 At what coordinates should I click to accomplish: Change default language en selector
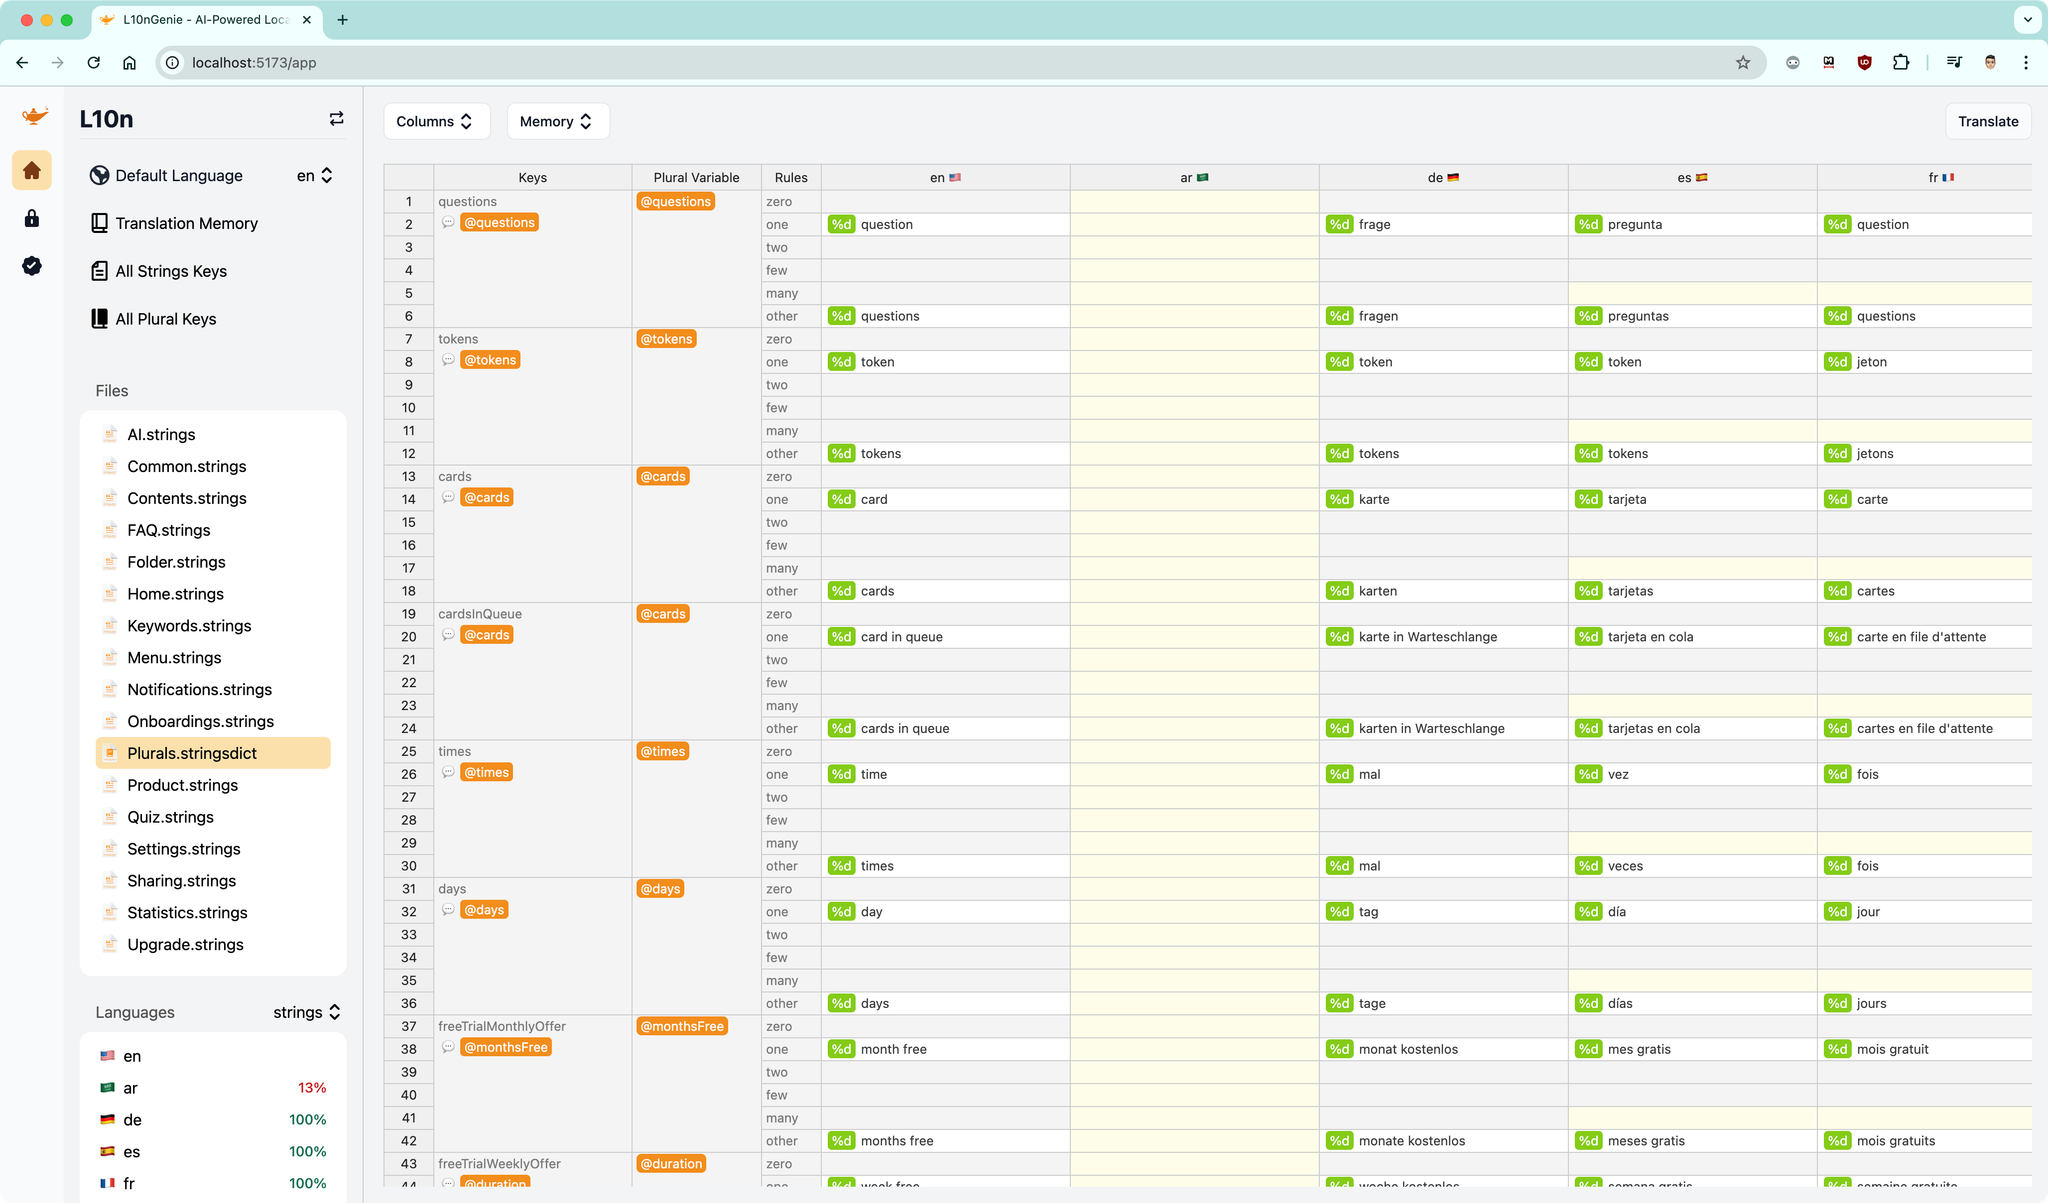tap(314, 175)
